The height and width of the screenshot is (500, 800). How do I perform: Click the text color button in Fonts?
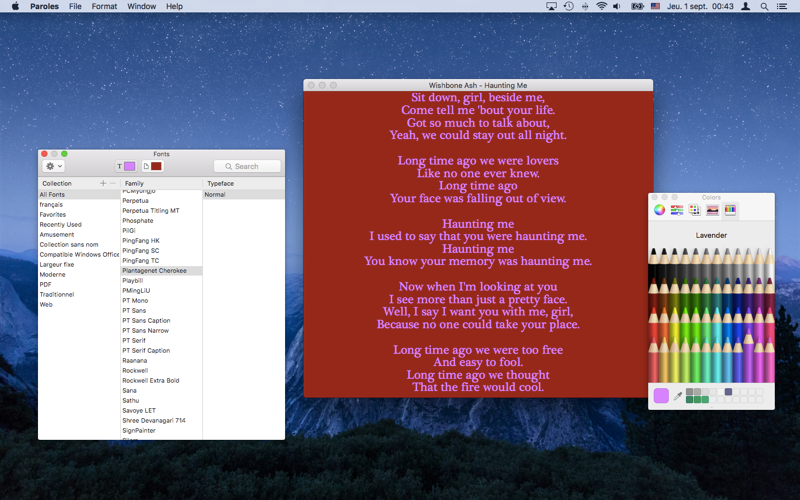(126, 166)
